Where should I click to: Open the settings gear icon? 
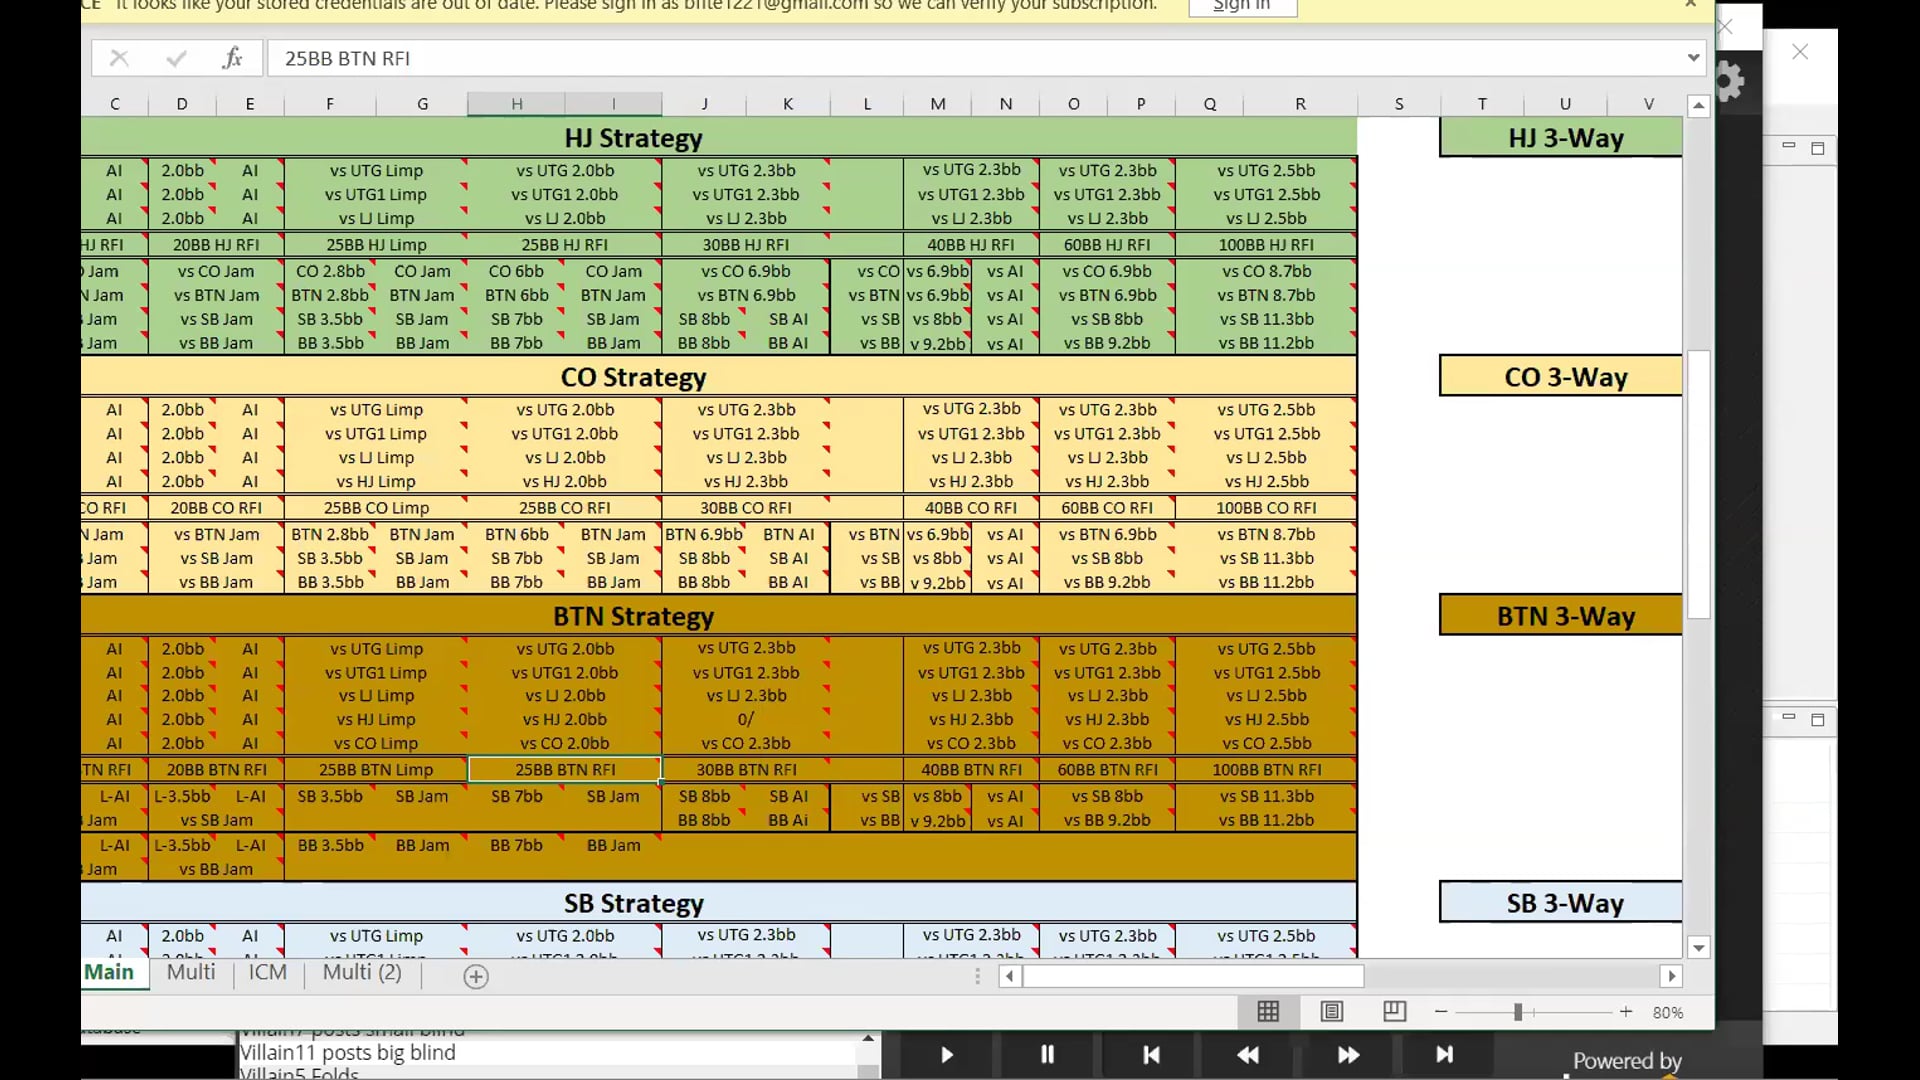point(1730,80)
